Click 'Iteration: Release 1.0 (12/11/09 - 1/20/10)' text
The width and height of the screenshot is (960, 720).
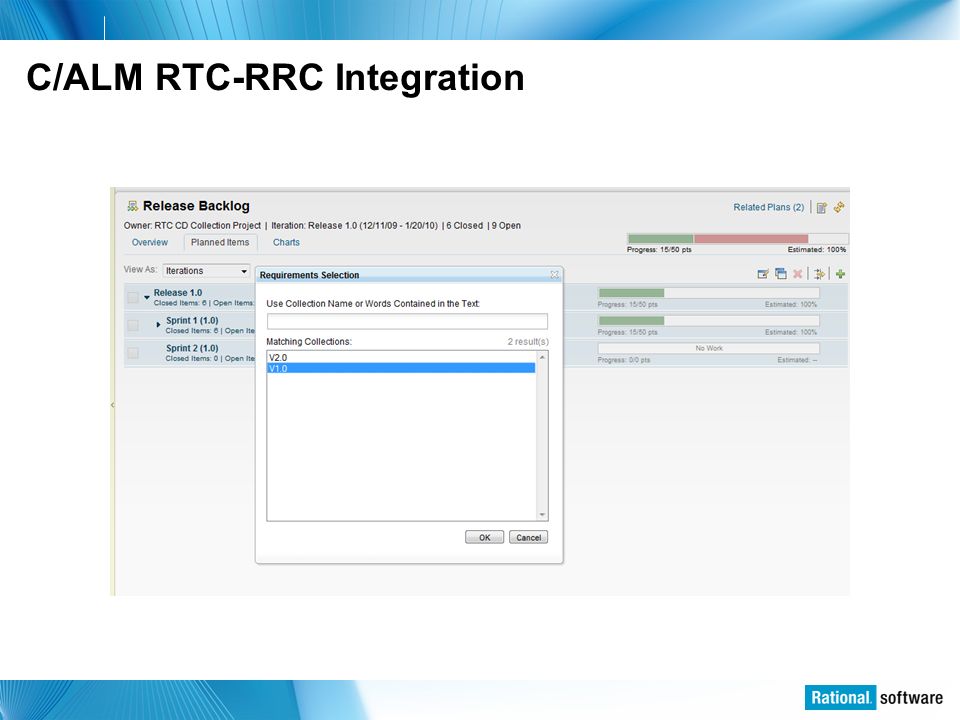(354, 225)
